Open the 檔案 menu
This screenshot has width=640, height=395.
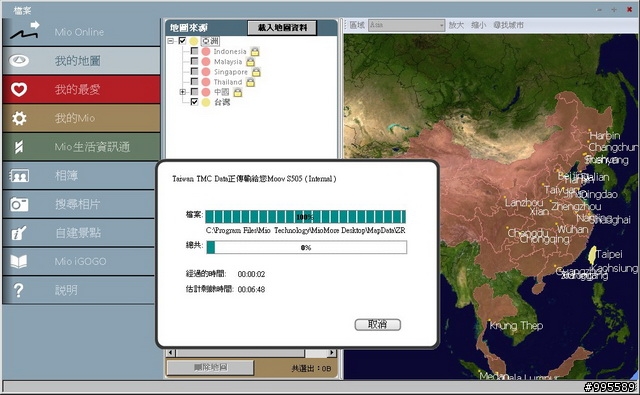coord(22,11)
